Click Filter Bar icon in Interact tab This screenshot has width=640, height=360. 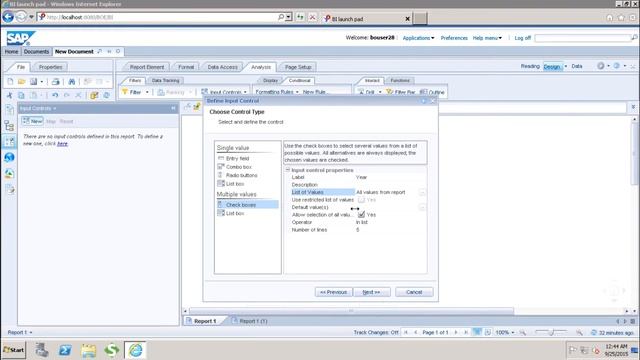pyautogui.click(x=389, y=92)
